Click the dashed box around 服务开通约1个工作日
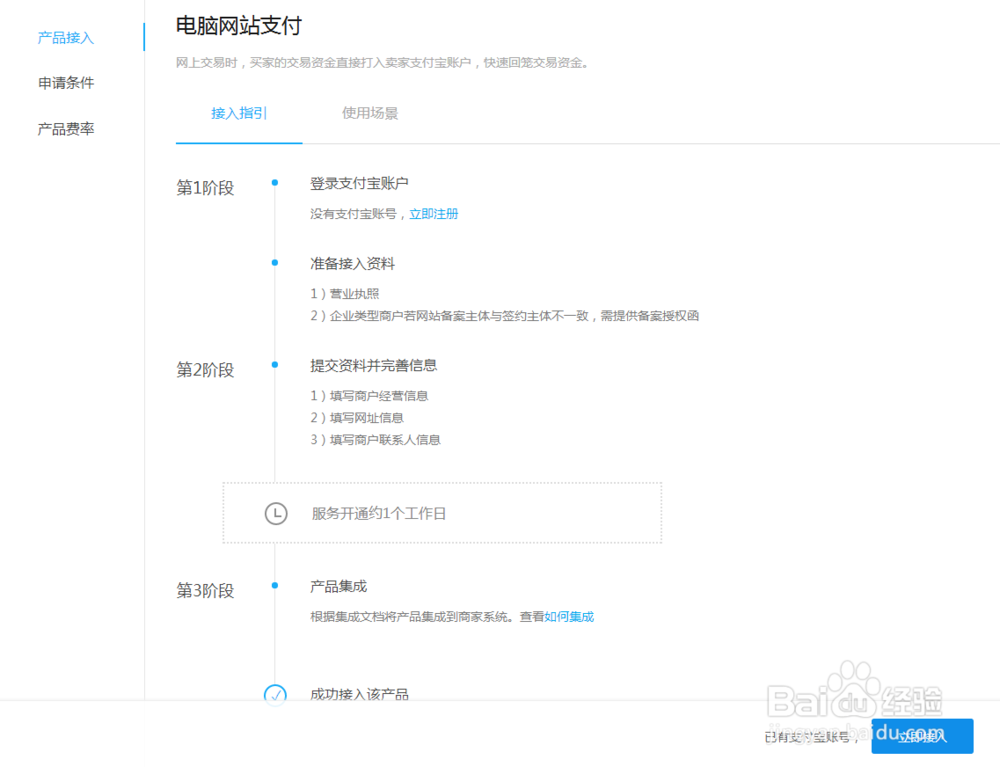 pos(443,512)
